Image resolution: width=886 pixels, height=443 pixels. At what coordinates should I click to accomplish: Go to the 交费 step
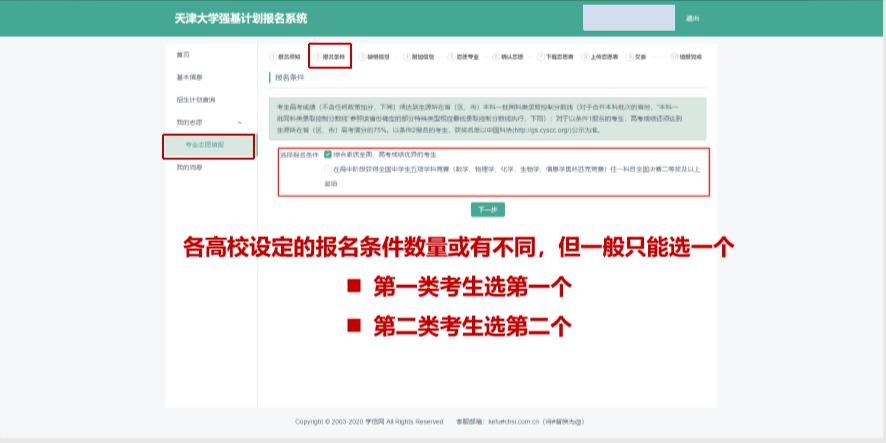(x=637, y=57)
